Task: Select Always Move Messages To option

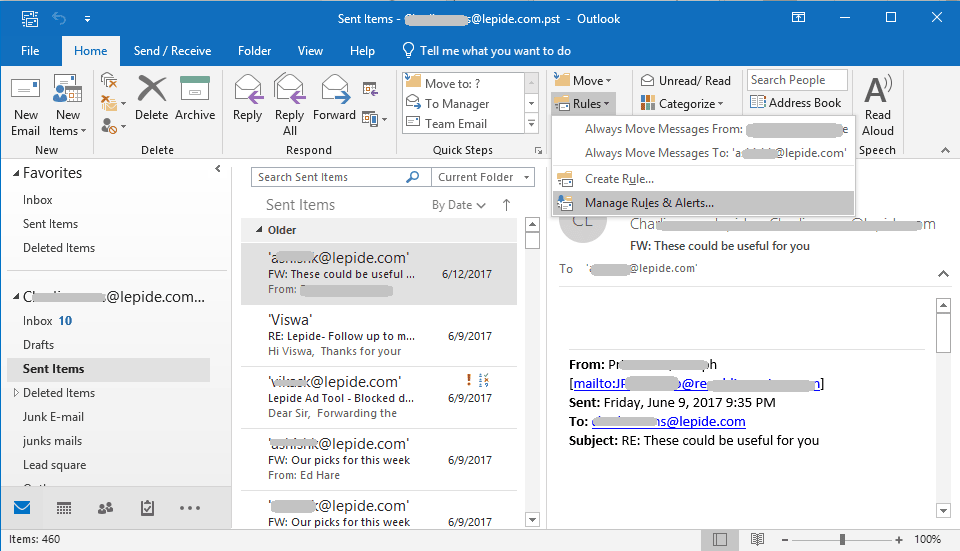Action: point(703,153)
